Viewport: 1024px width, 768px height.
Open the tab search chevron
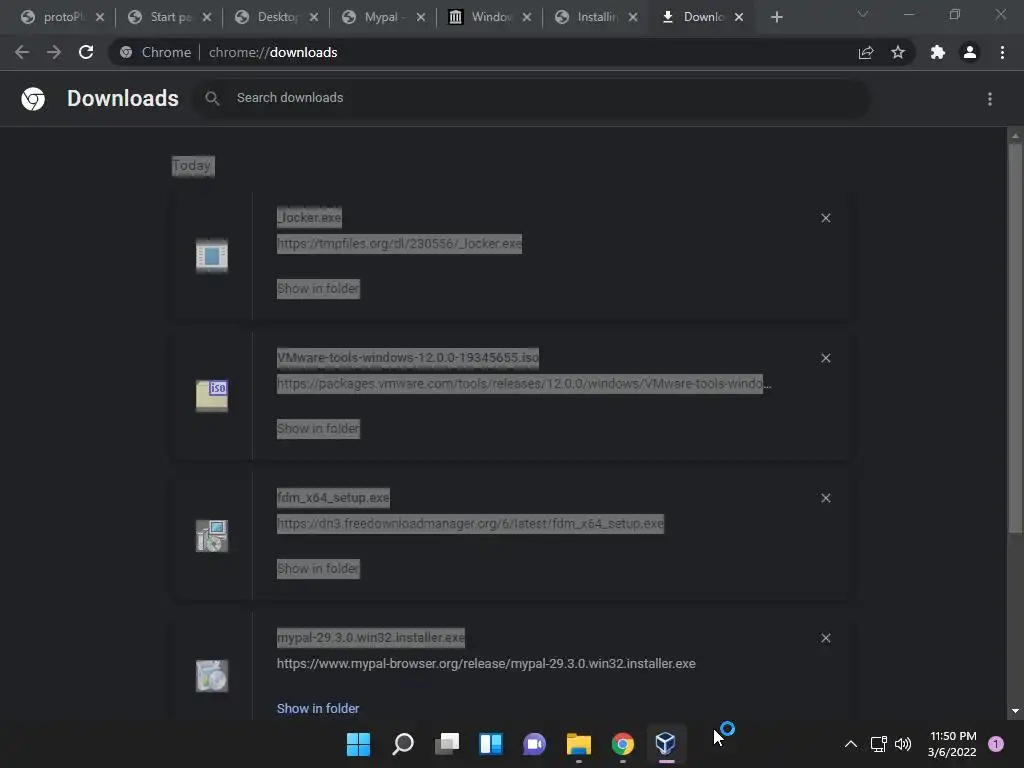(x=863, y=14)
